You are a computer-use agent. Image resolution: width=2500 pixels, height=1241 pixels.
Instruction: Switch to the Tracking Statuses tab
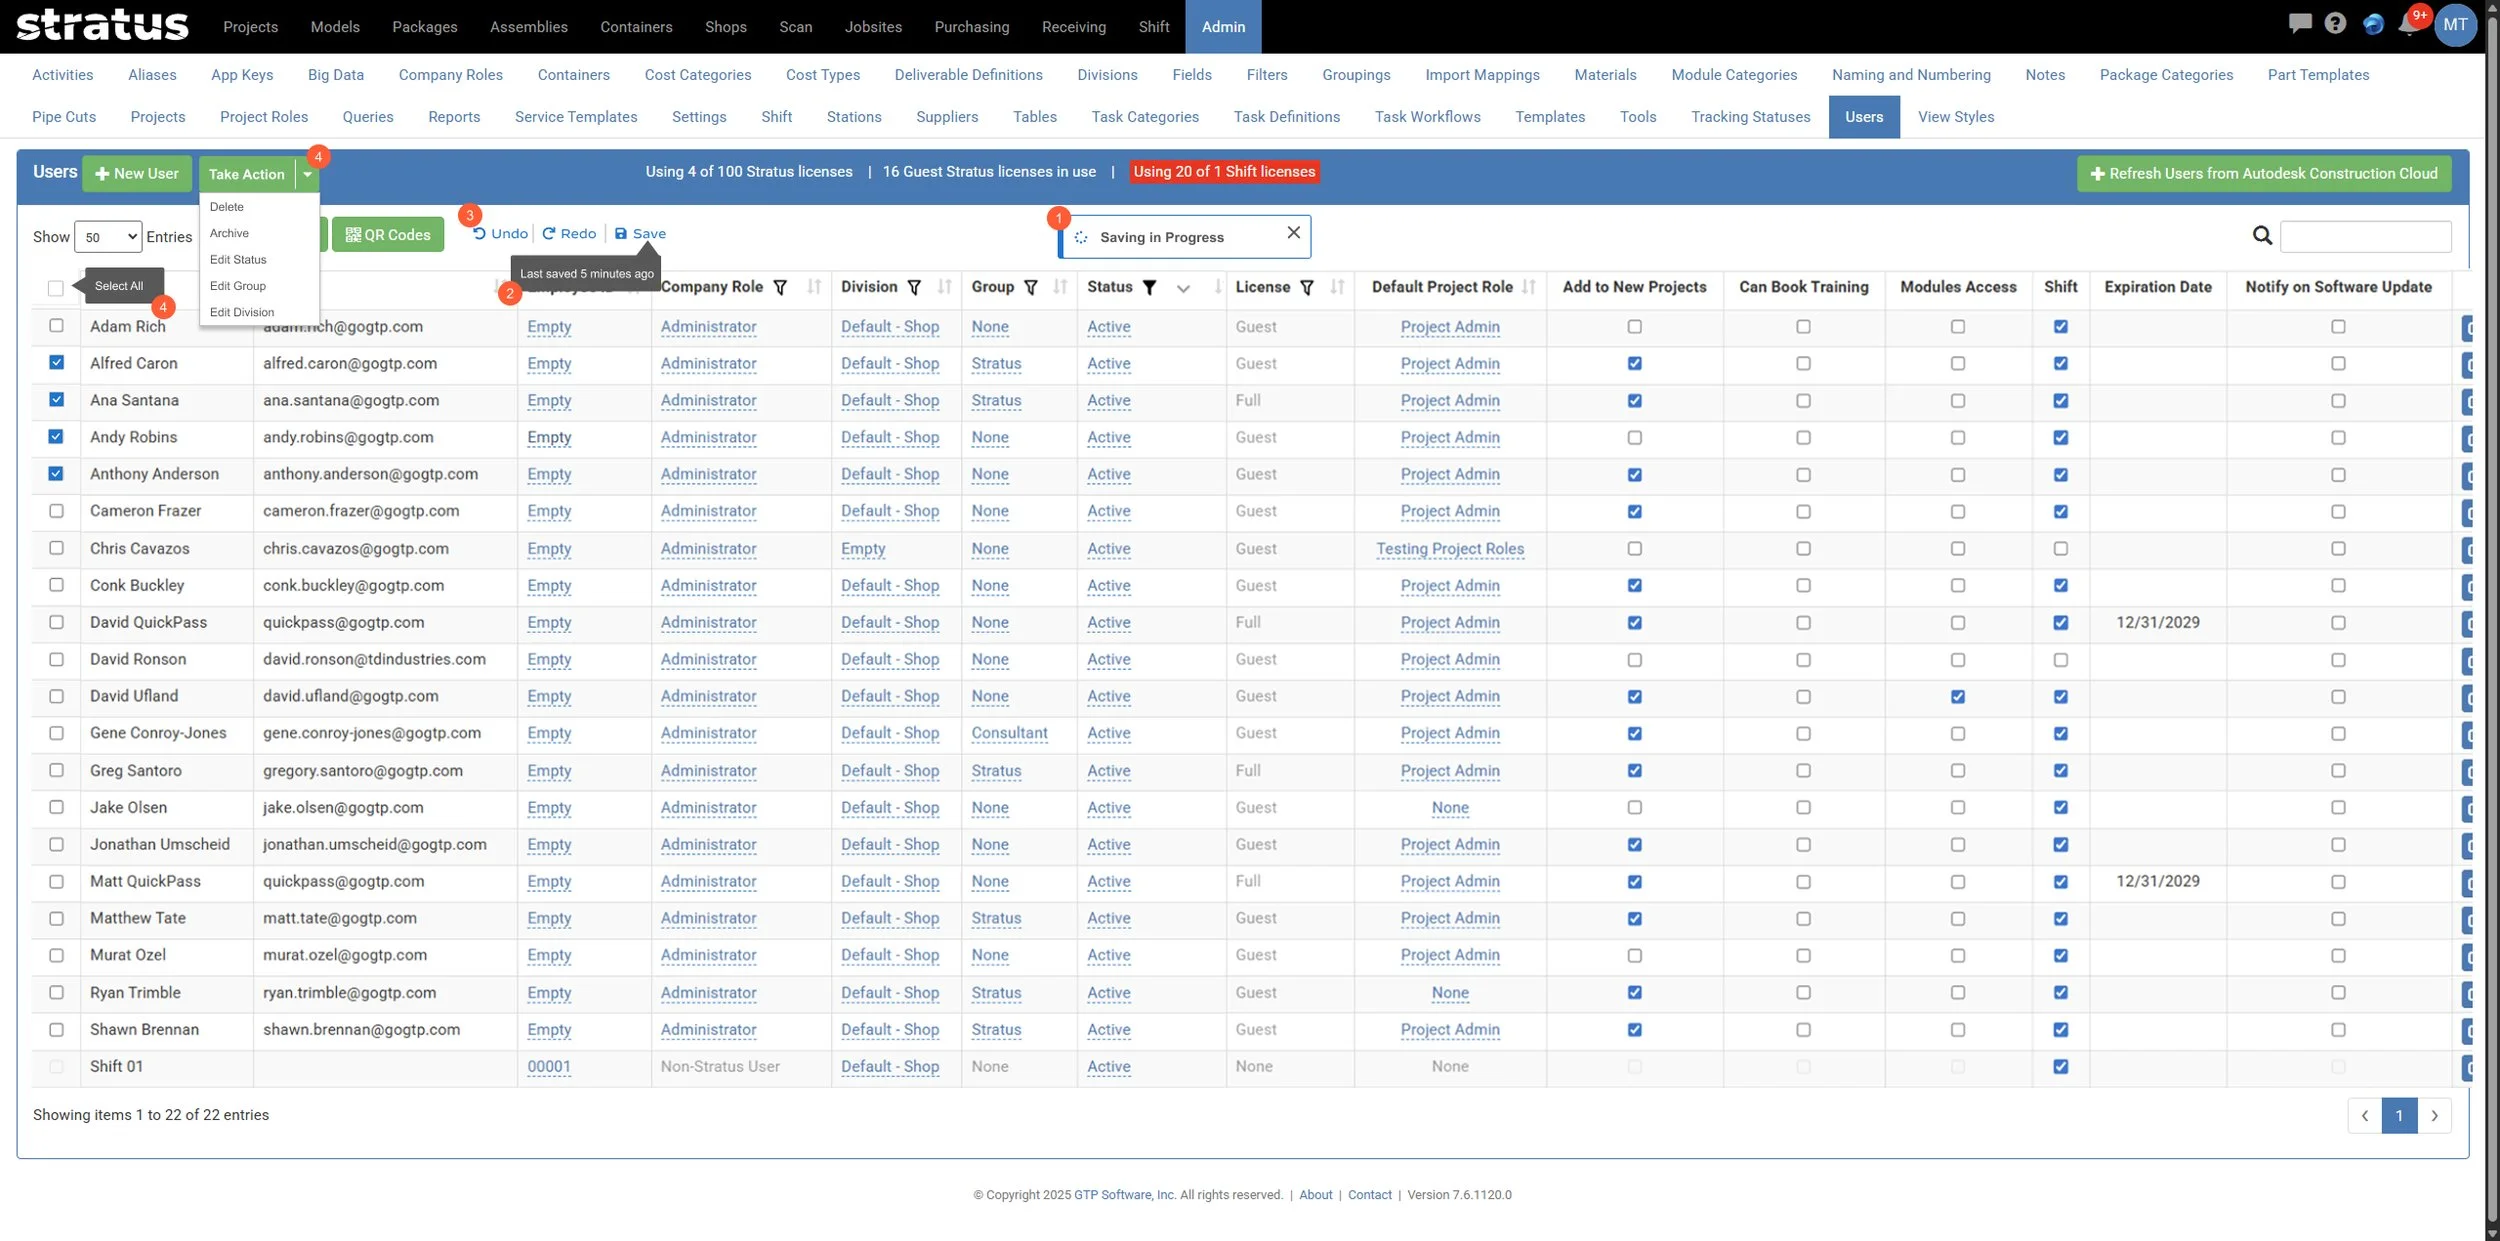click(1750, 117)
